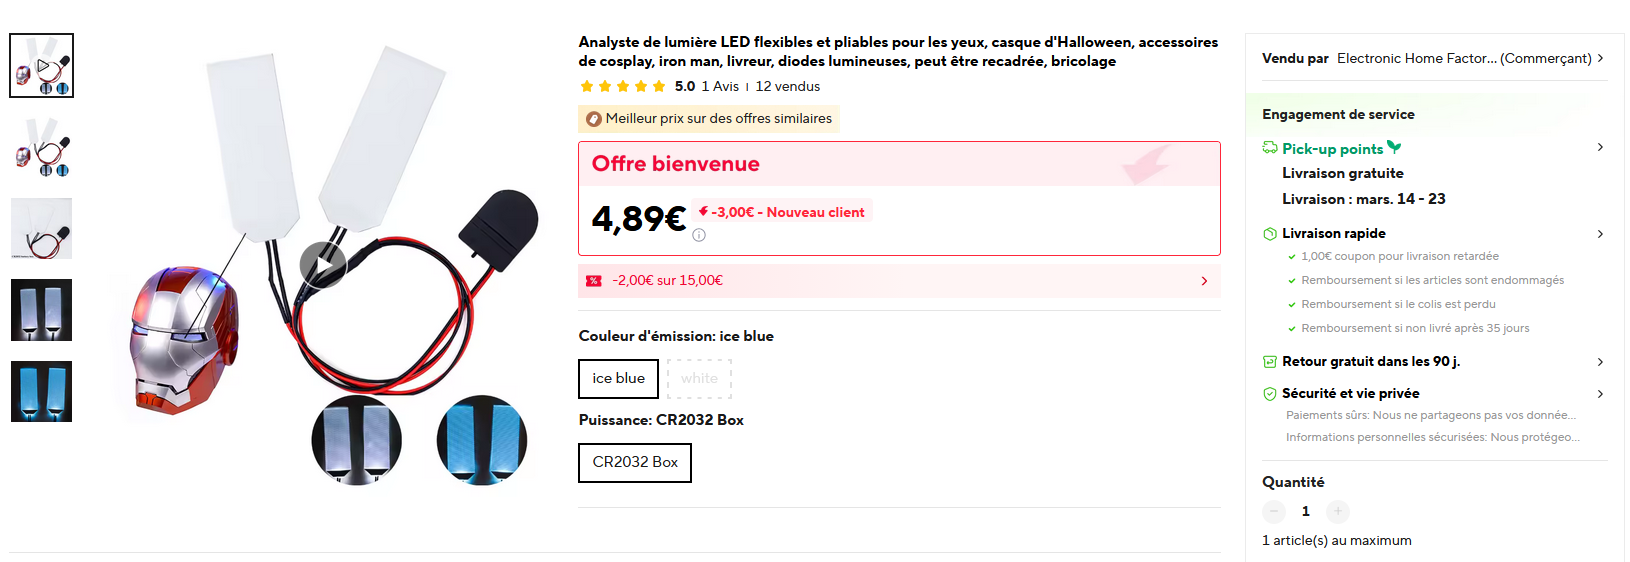Click the Pick-up points truck icon
This screenshot has height=562, width=1630.
[1270, 148]
